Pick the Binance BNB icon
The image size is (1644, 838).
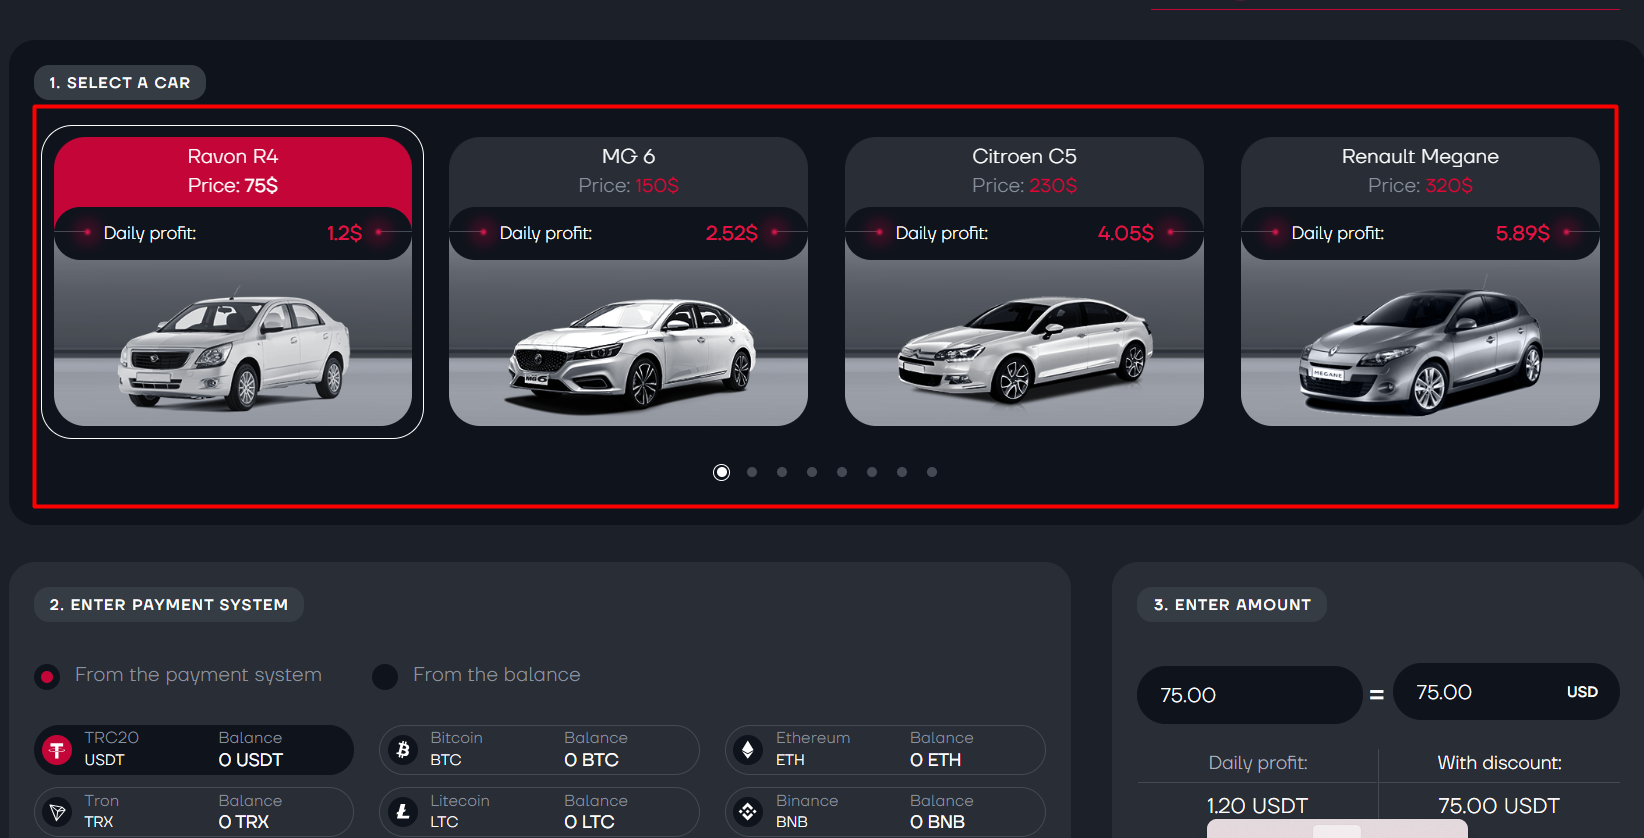(748, 812)
